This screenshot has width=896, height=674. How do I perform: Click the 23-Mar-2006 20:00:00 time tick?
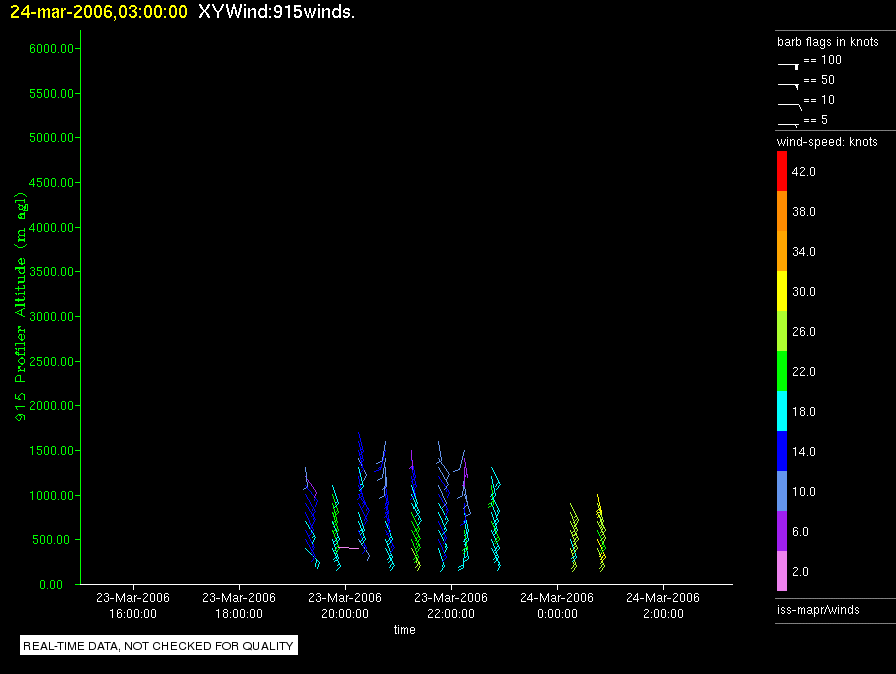(x=345, y=605)
